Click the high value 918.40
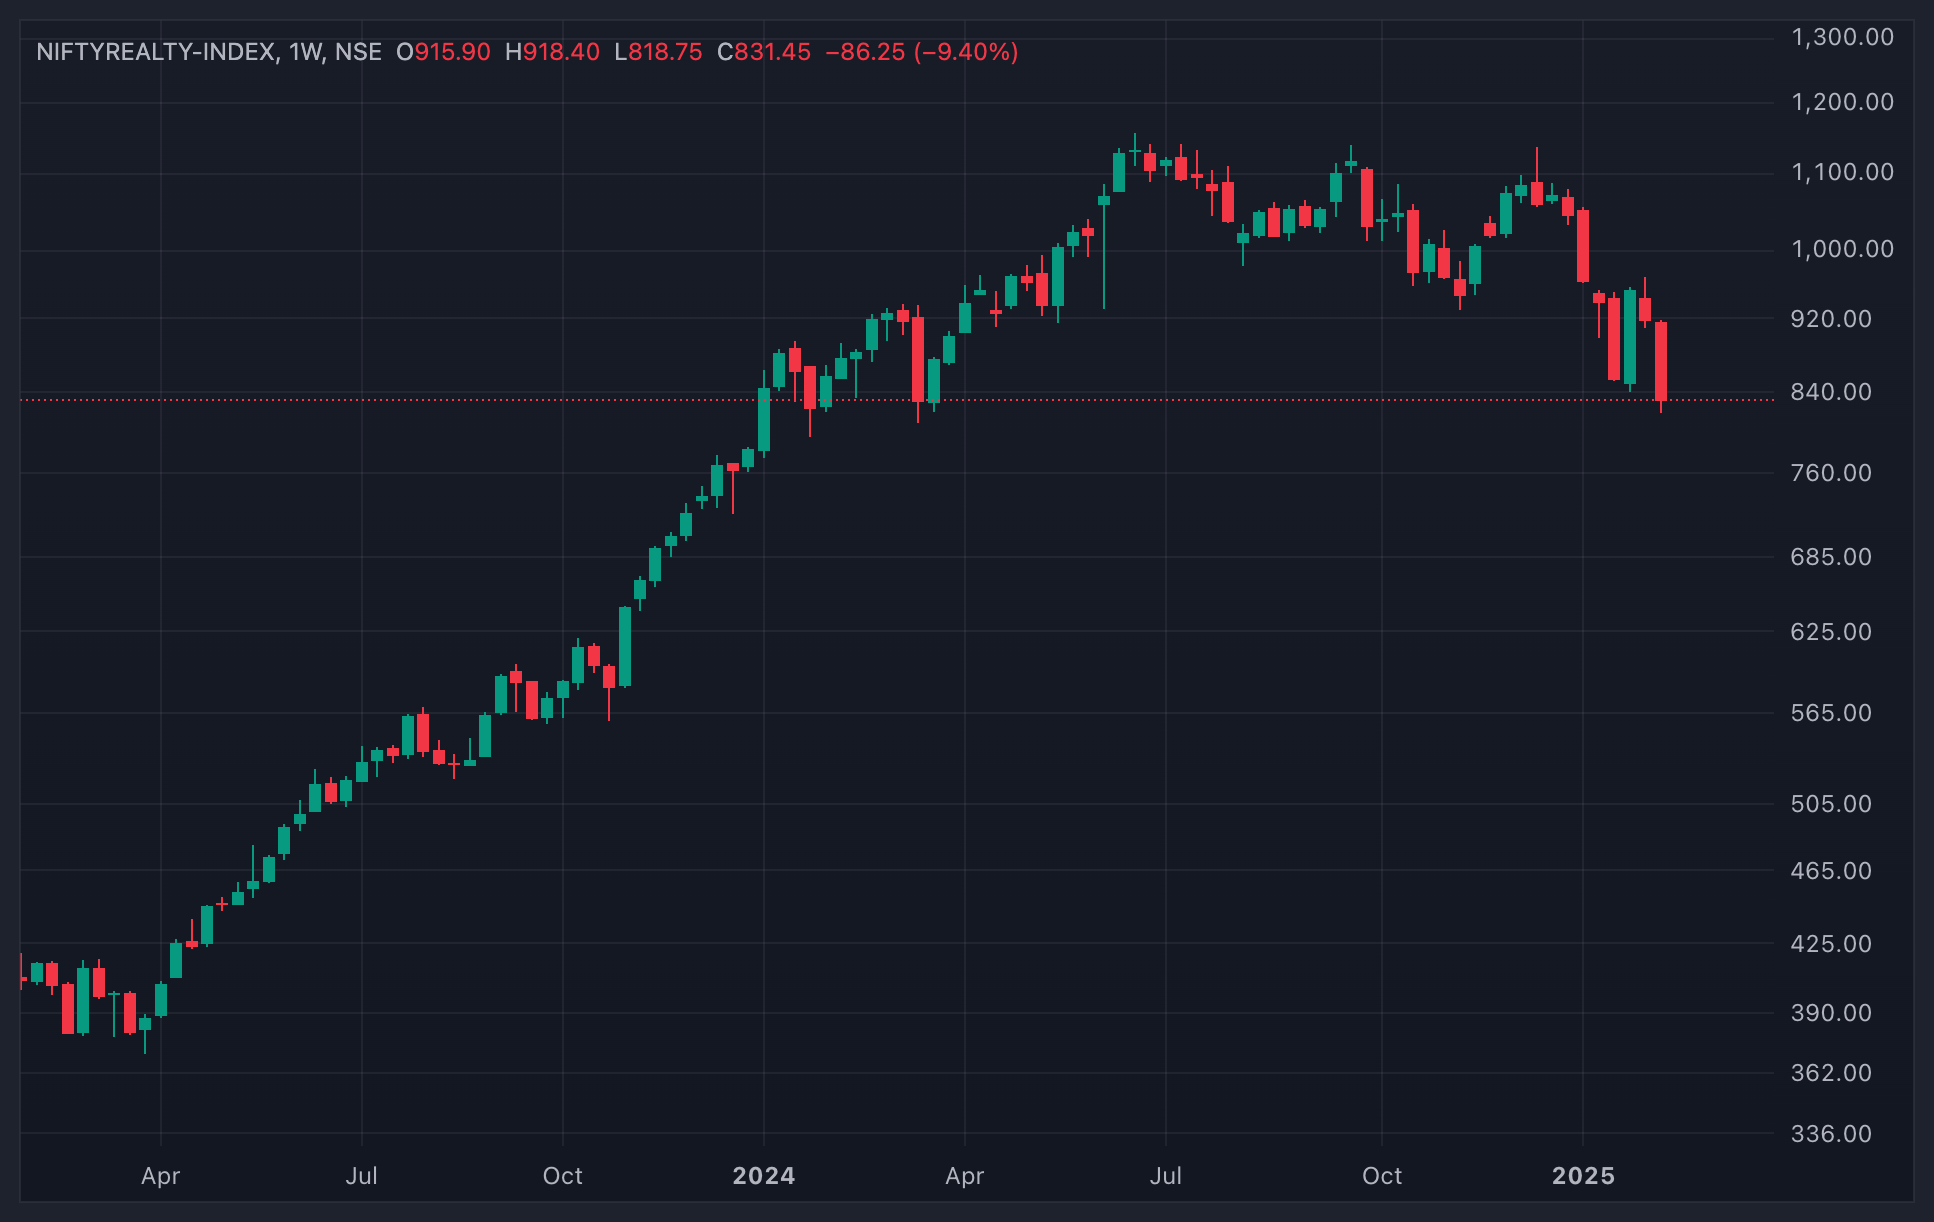This screenshot has width=1934, height=1222. 561,52
